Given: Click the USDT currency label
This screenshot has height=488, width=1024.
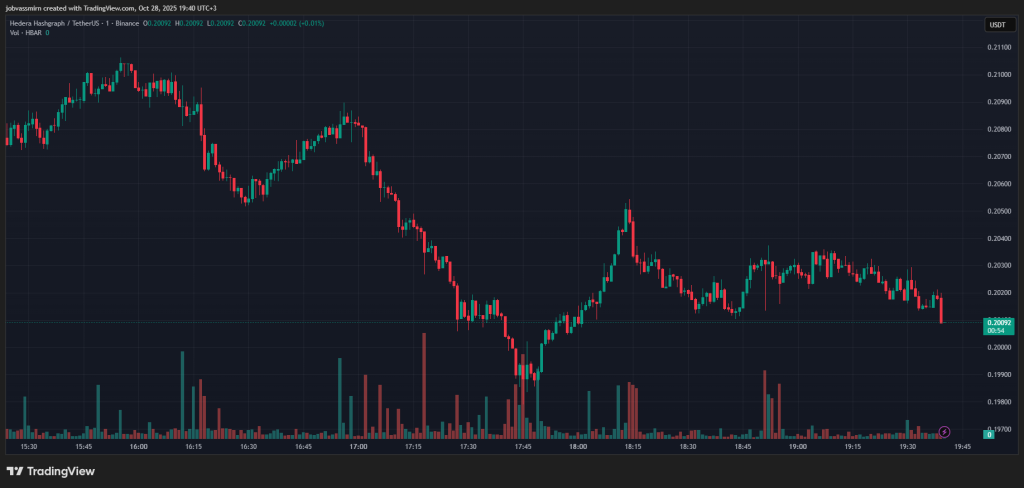Looking at the screenshot, I should pos(997,25).
